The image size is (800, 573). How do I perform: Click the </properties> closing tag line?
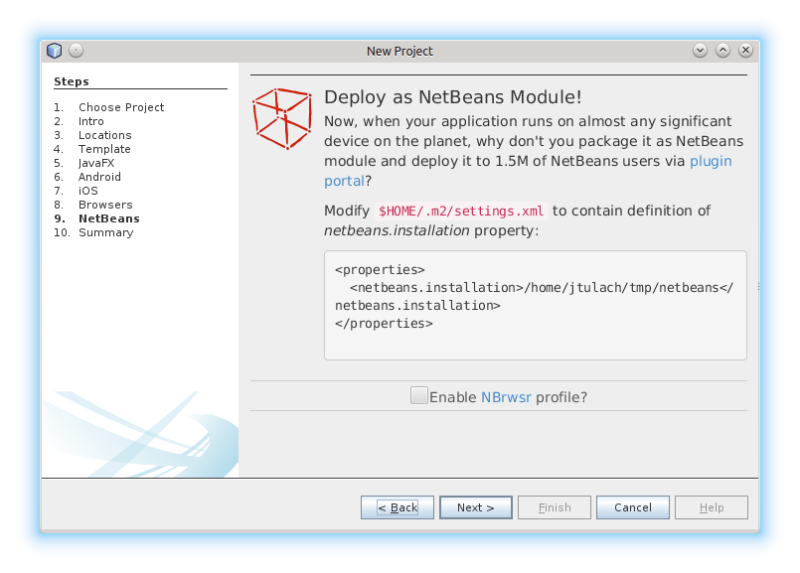(384, 323)
